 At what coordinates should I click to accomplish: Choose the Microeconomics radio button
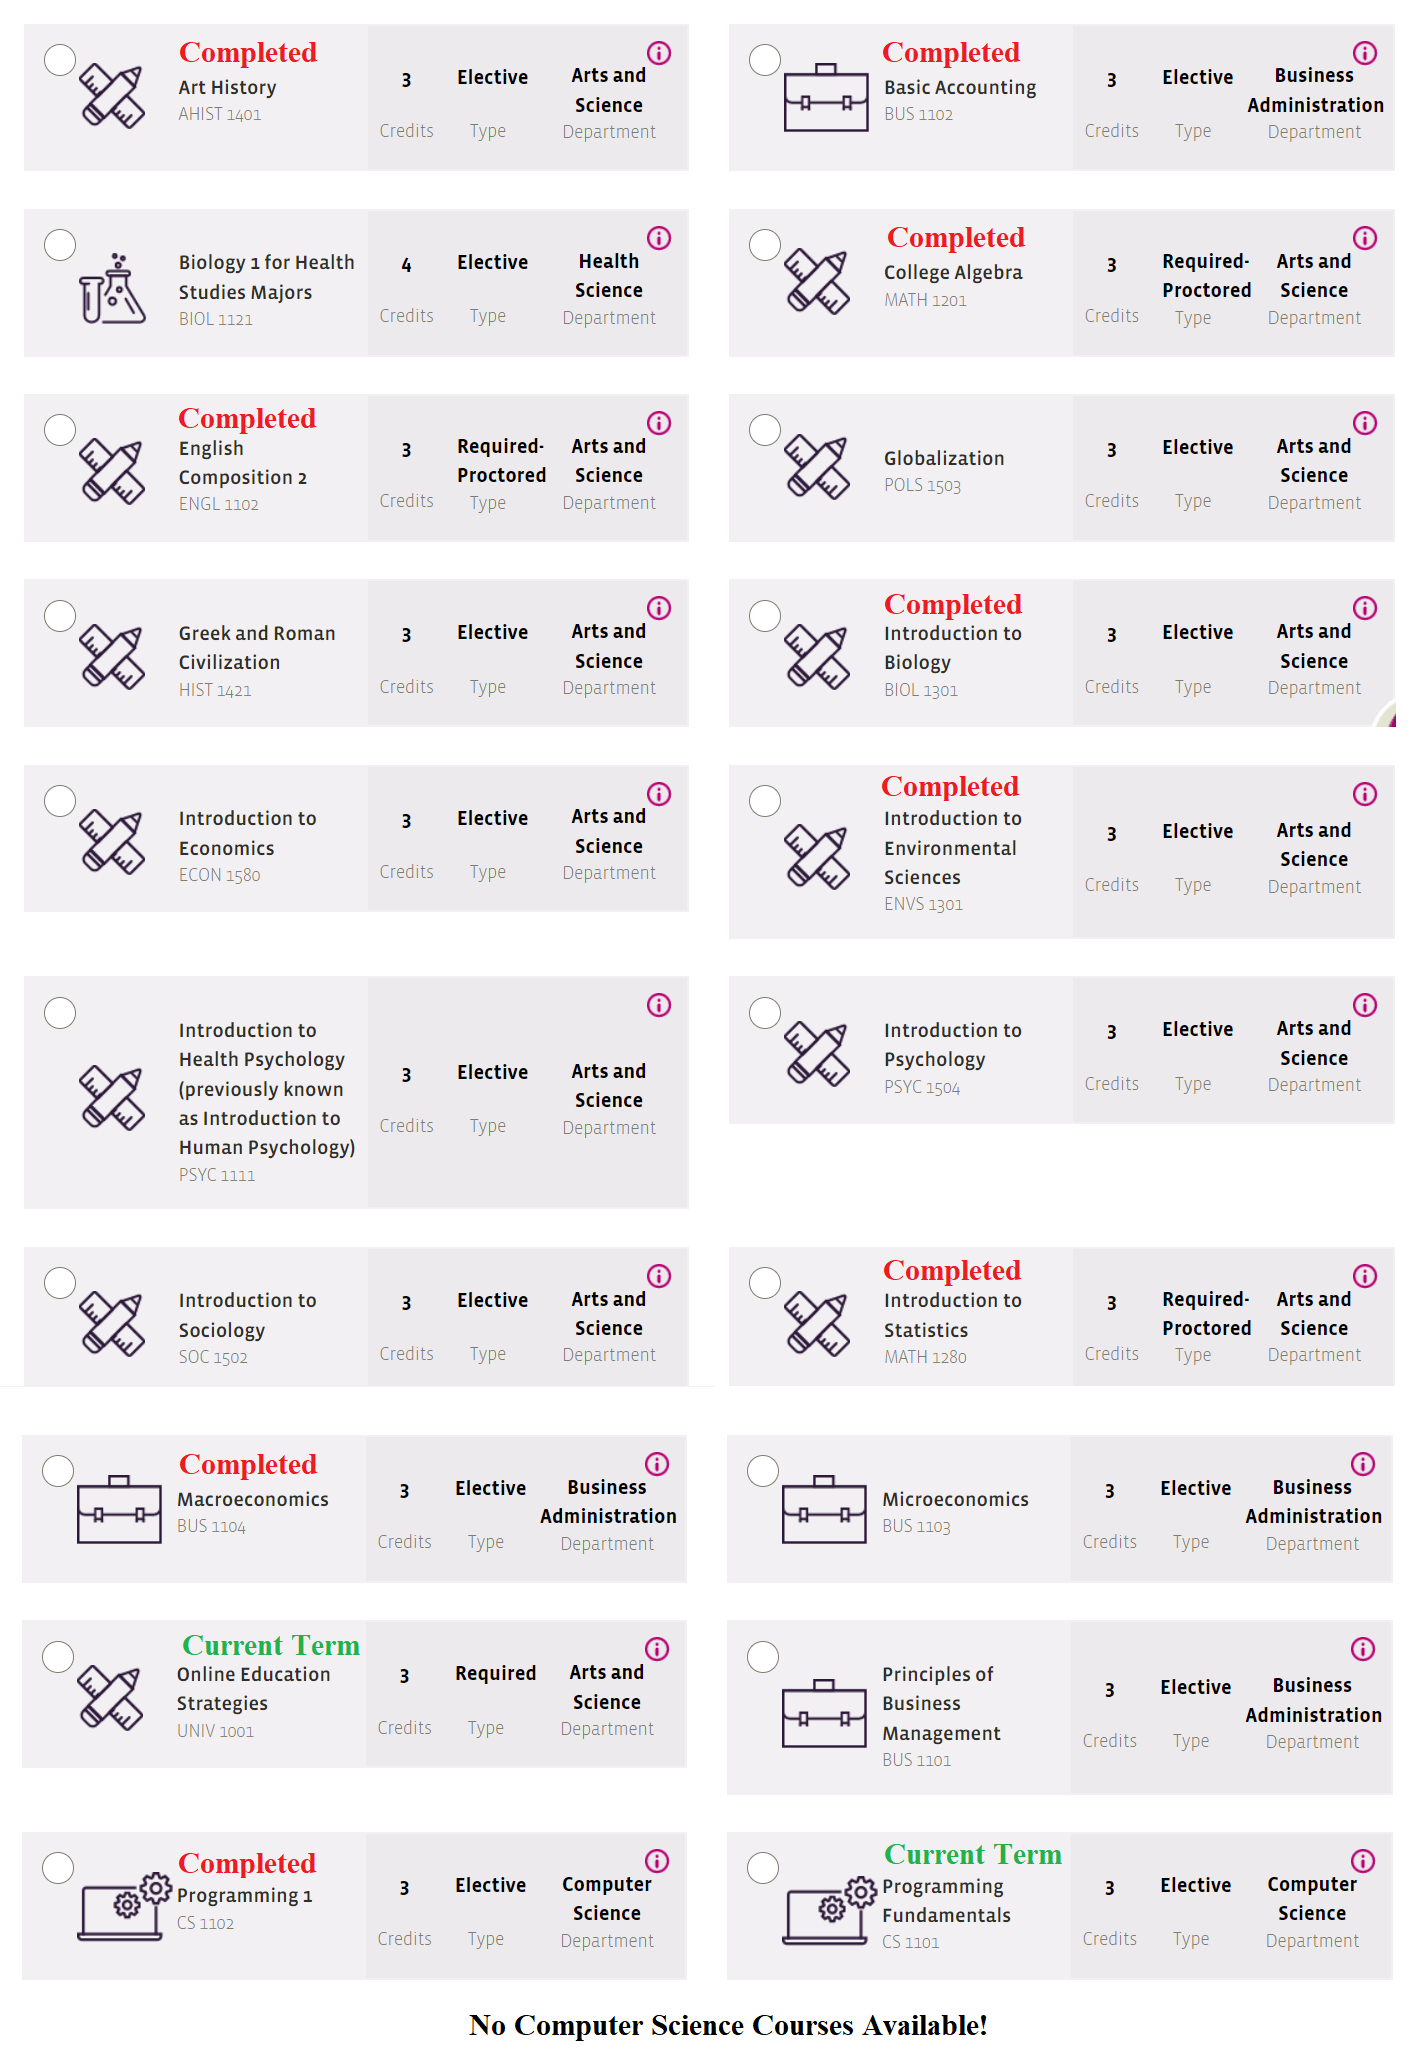[x=763, y=1471]
